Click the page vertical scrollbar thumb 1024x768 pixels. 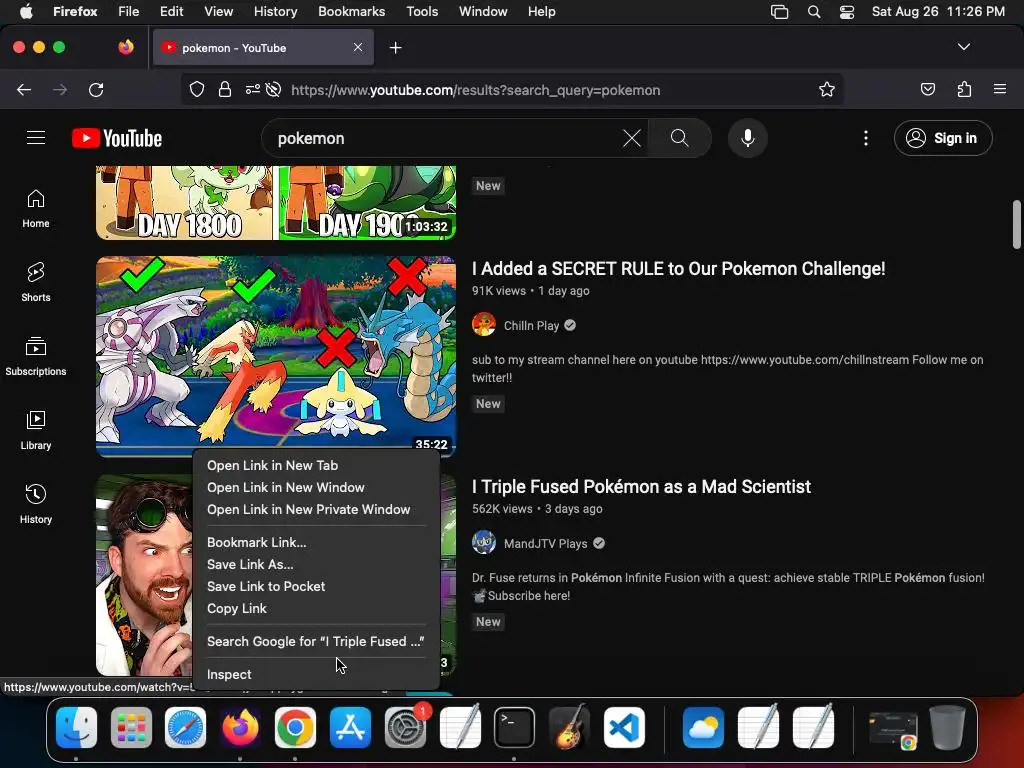[x=1016, y=225]
